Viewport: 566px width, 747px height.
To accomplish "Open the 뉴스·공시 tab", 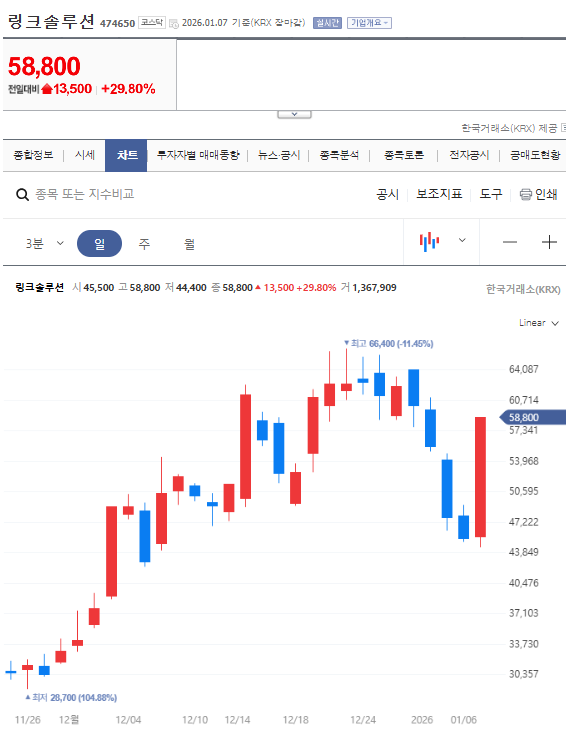I will [x=279, y=155].
